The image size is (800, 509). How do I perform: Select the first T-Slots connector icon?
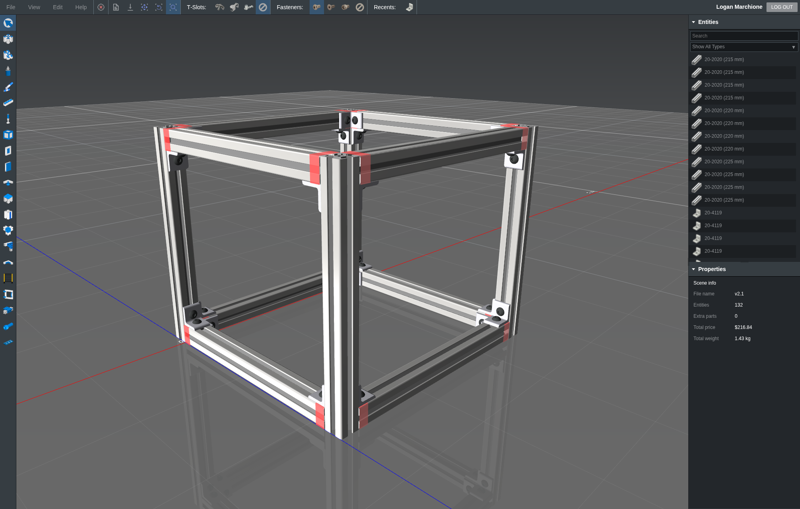(220, 7)
